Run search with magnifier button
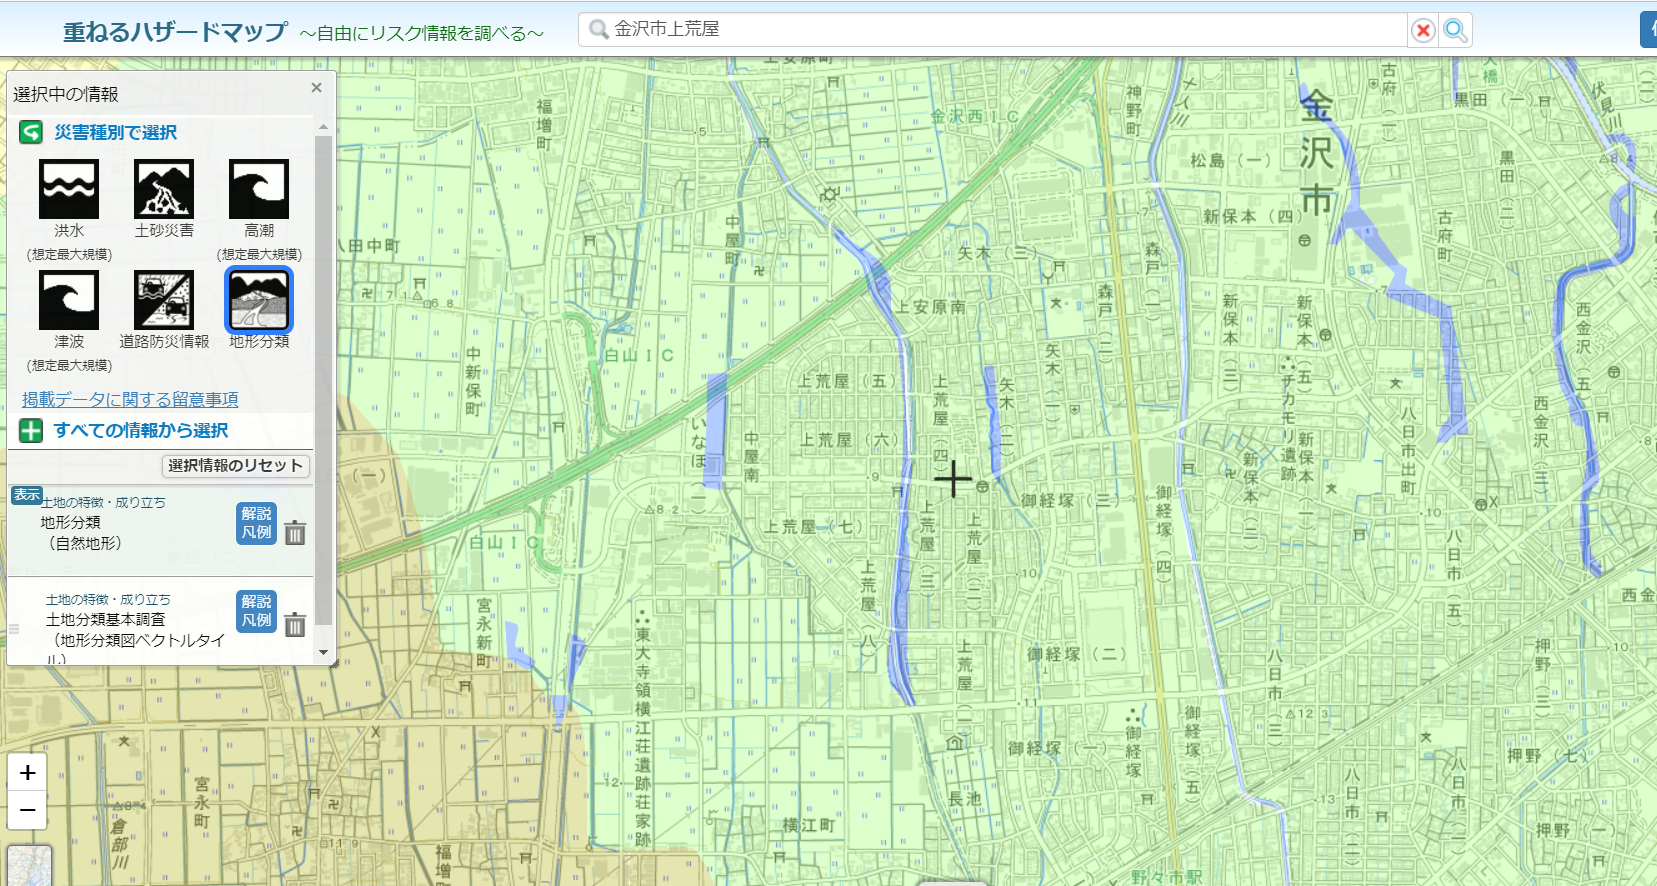1657x886 pixels. [x=1456, y=31]
